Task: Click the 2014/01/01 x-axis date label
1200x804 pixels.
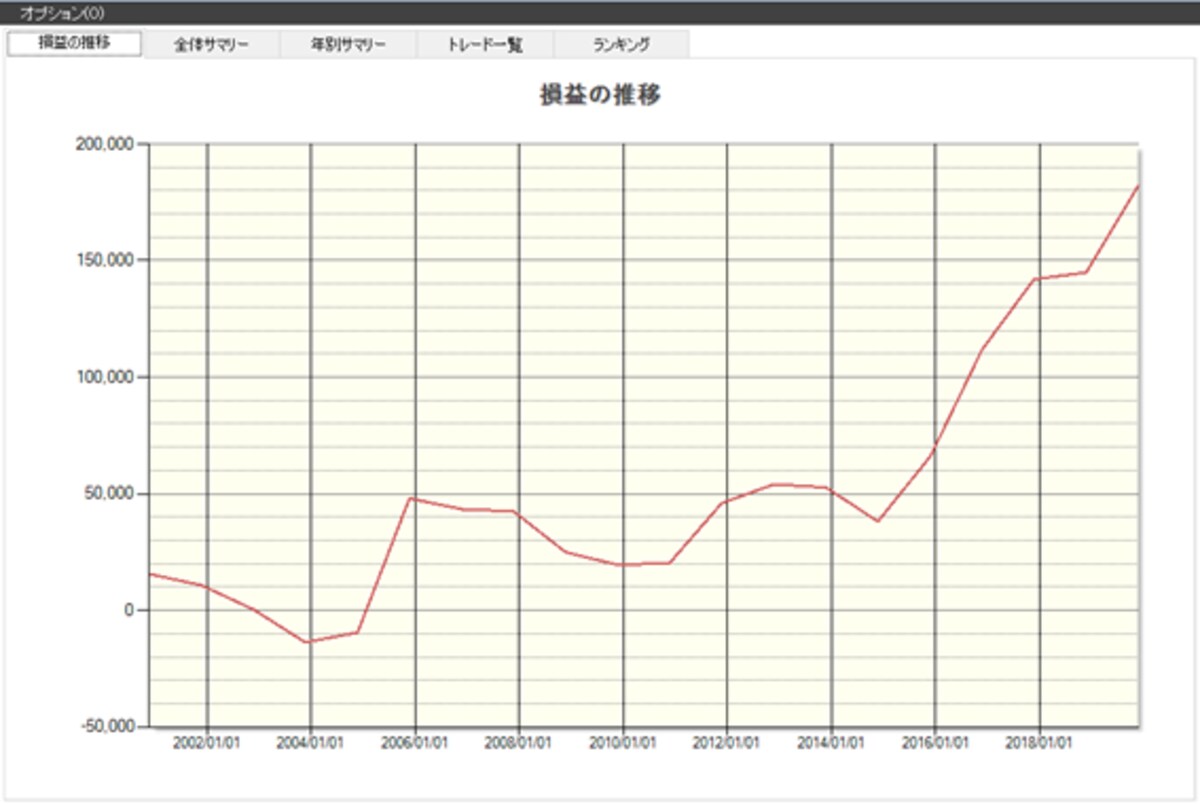Action: click(x=832, y=743)
